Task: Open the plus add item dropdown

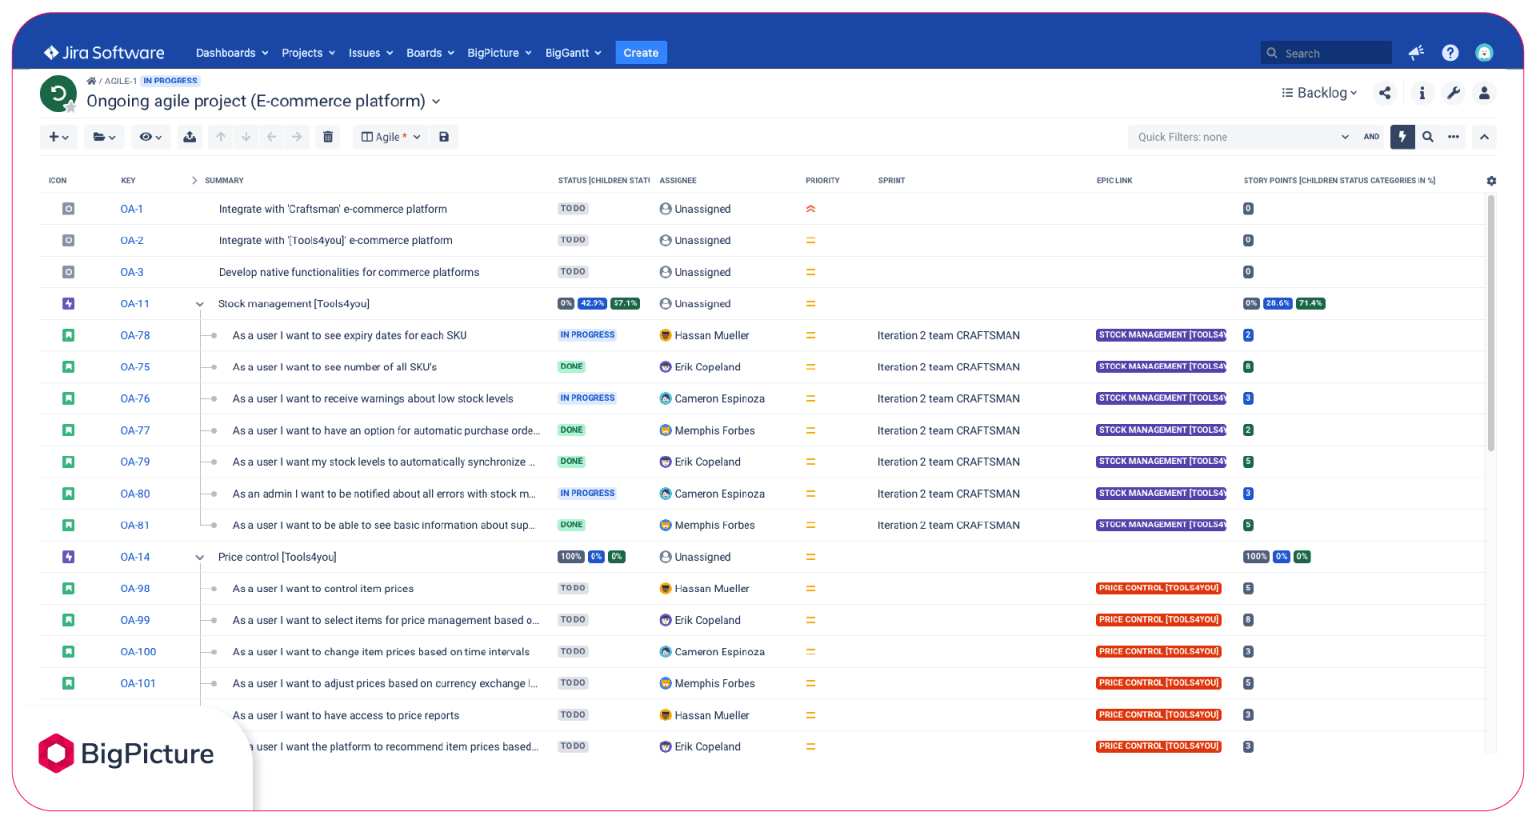Action: click(x=59, y=137)
